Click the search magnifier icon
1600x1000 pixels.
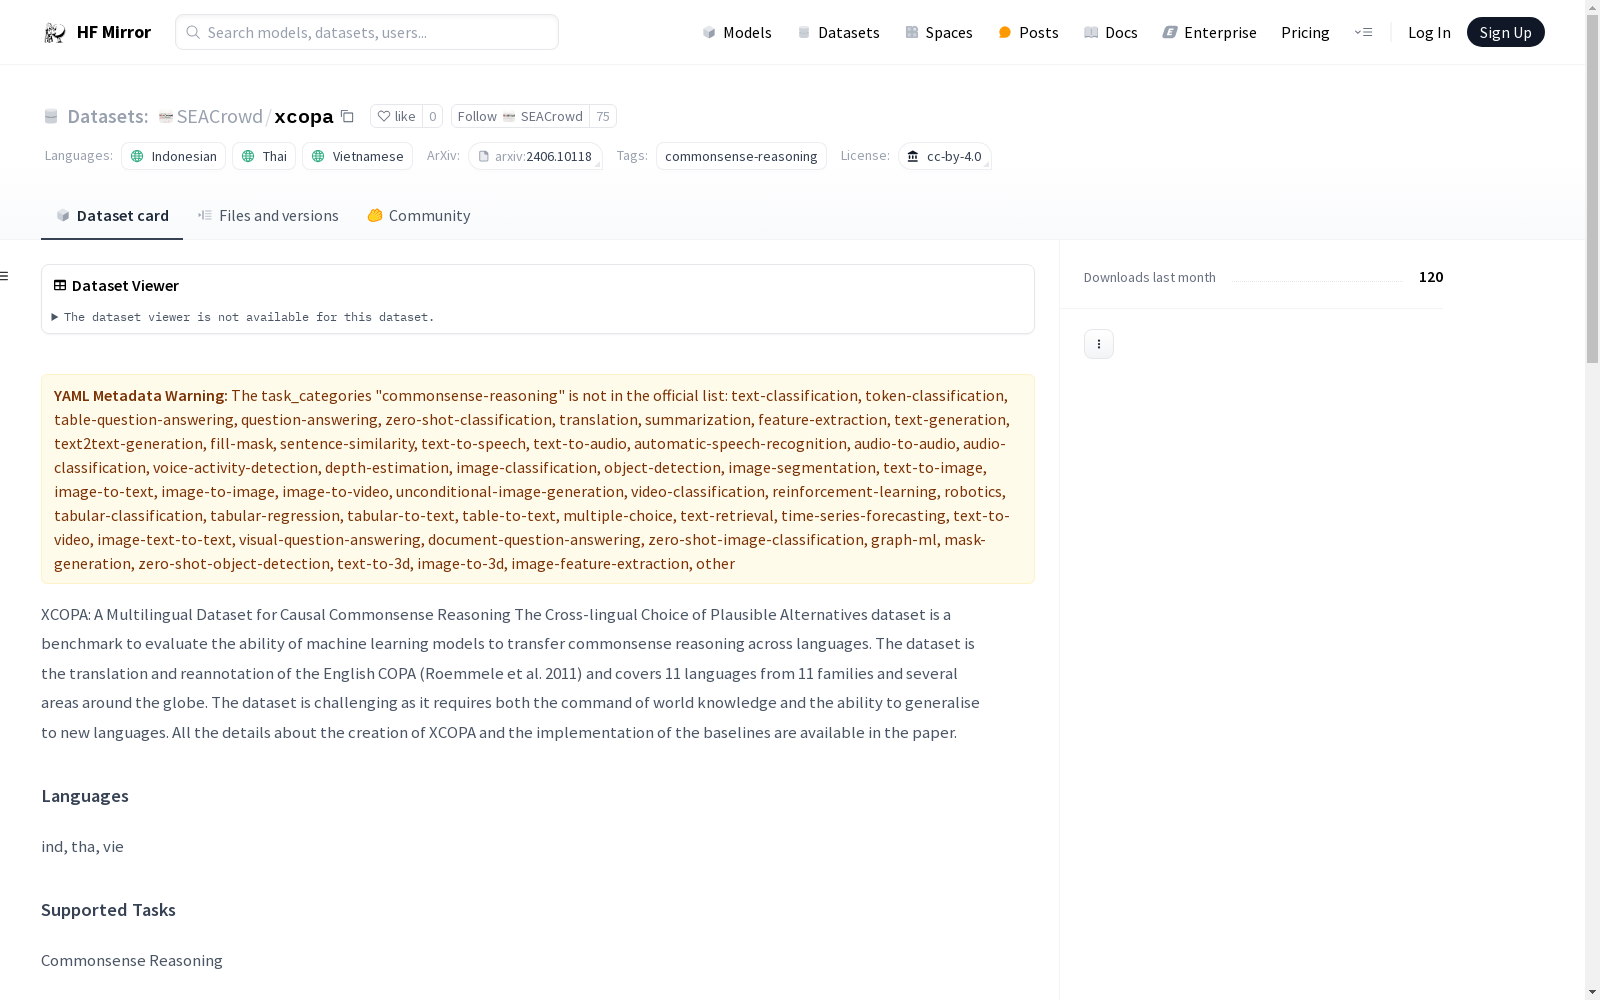coord(193,32)
